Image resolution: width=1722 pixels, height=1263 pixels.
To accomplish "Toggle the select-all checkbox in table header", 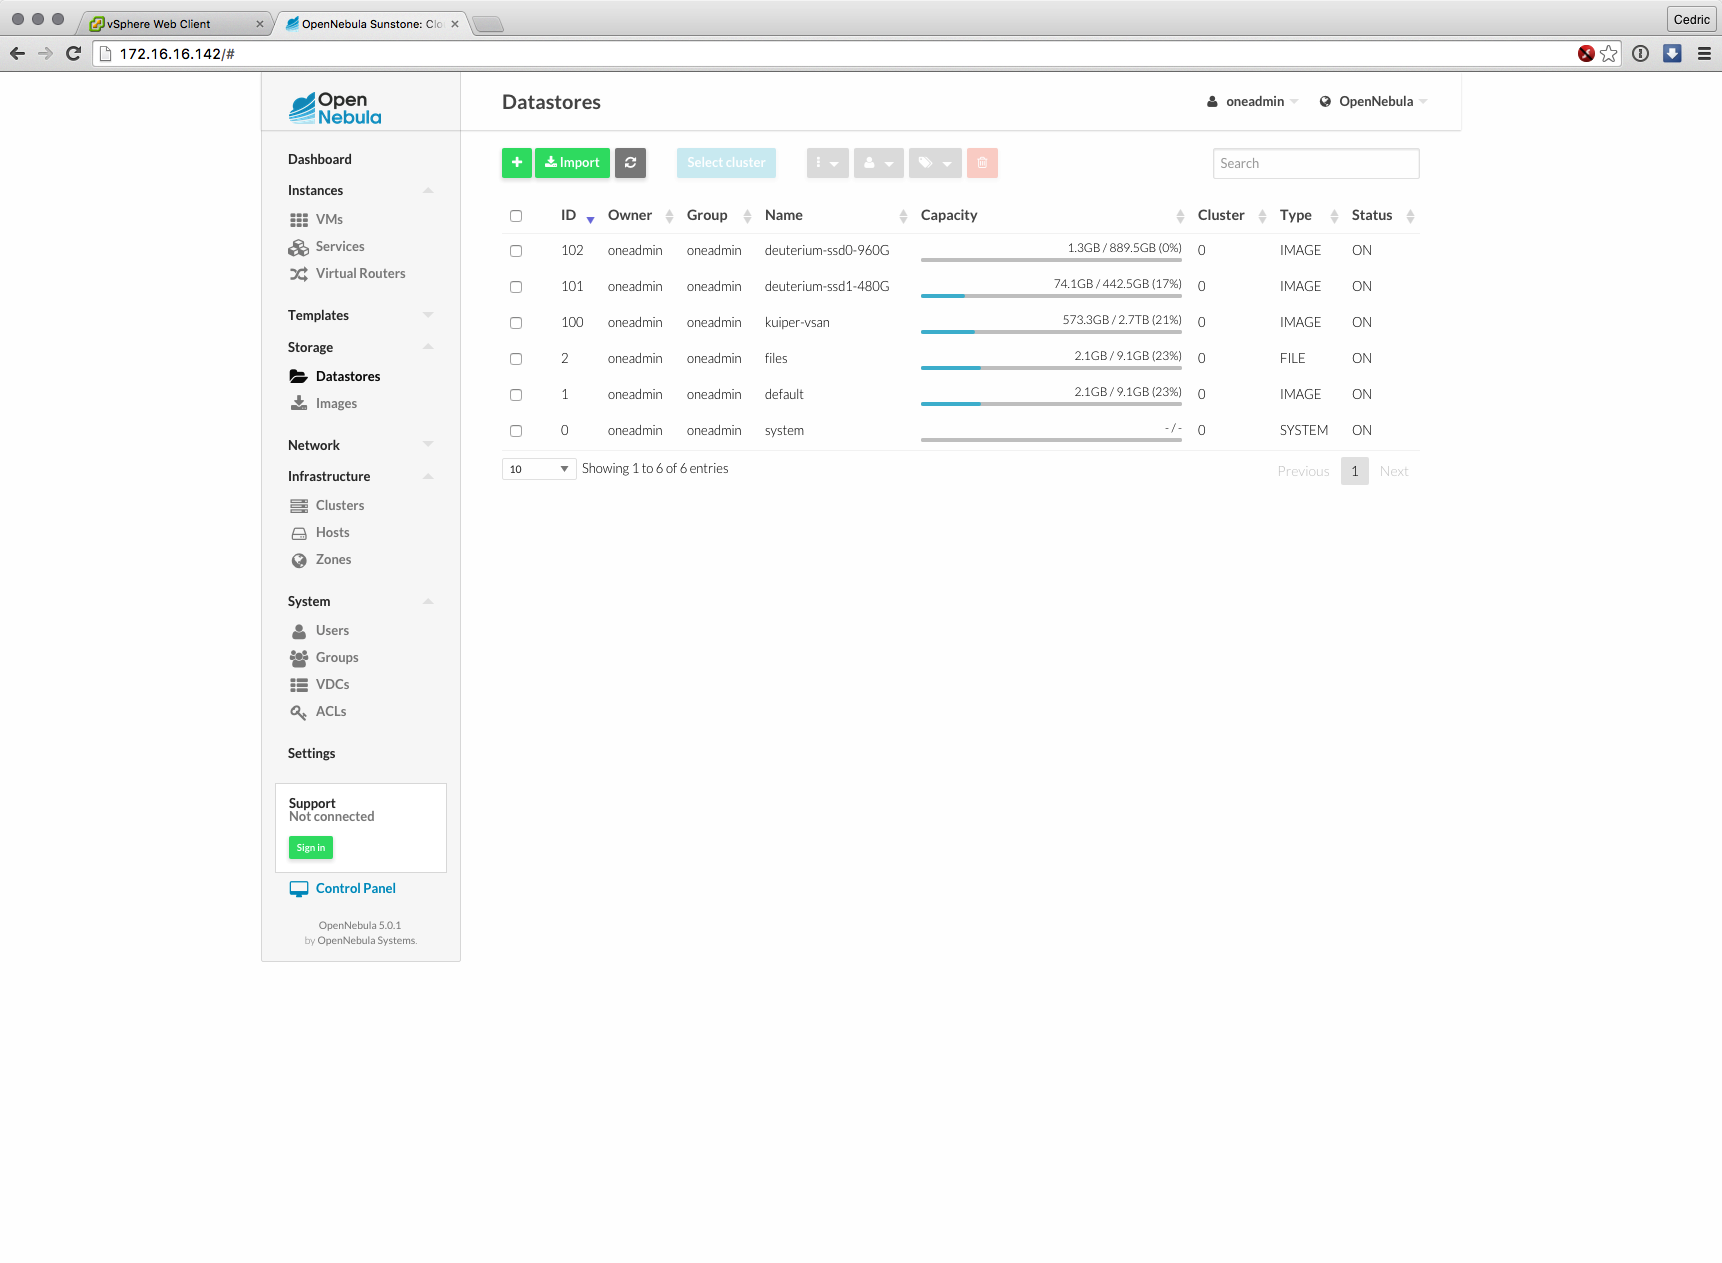I will click(x=516, y=216).
